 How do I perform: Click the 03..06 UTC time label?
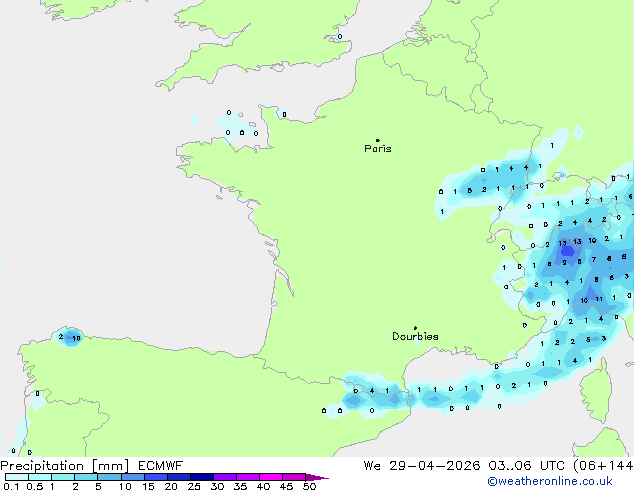(526, 466)
